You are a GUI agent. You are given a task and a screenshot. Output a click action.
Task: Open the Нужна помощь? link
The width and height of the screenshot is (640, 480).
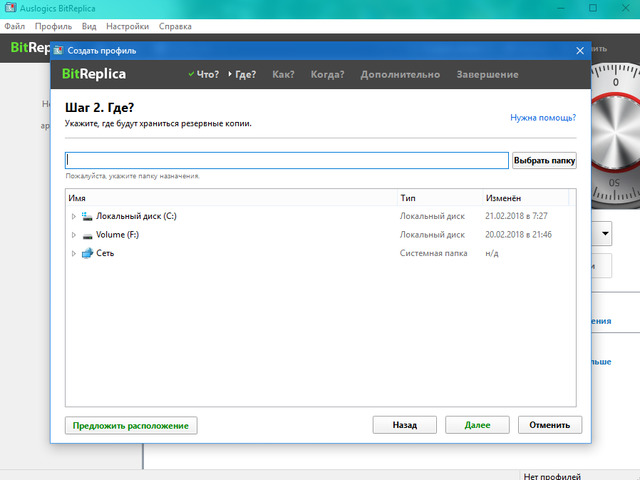tap(542, 118)
